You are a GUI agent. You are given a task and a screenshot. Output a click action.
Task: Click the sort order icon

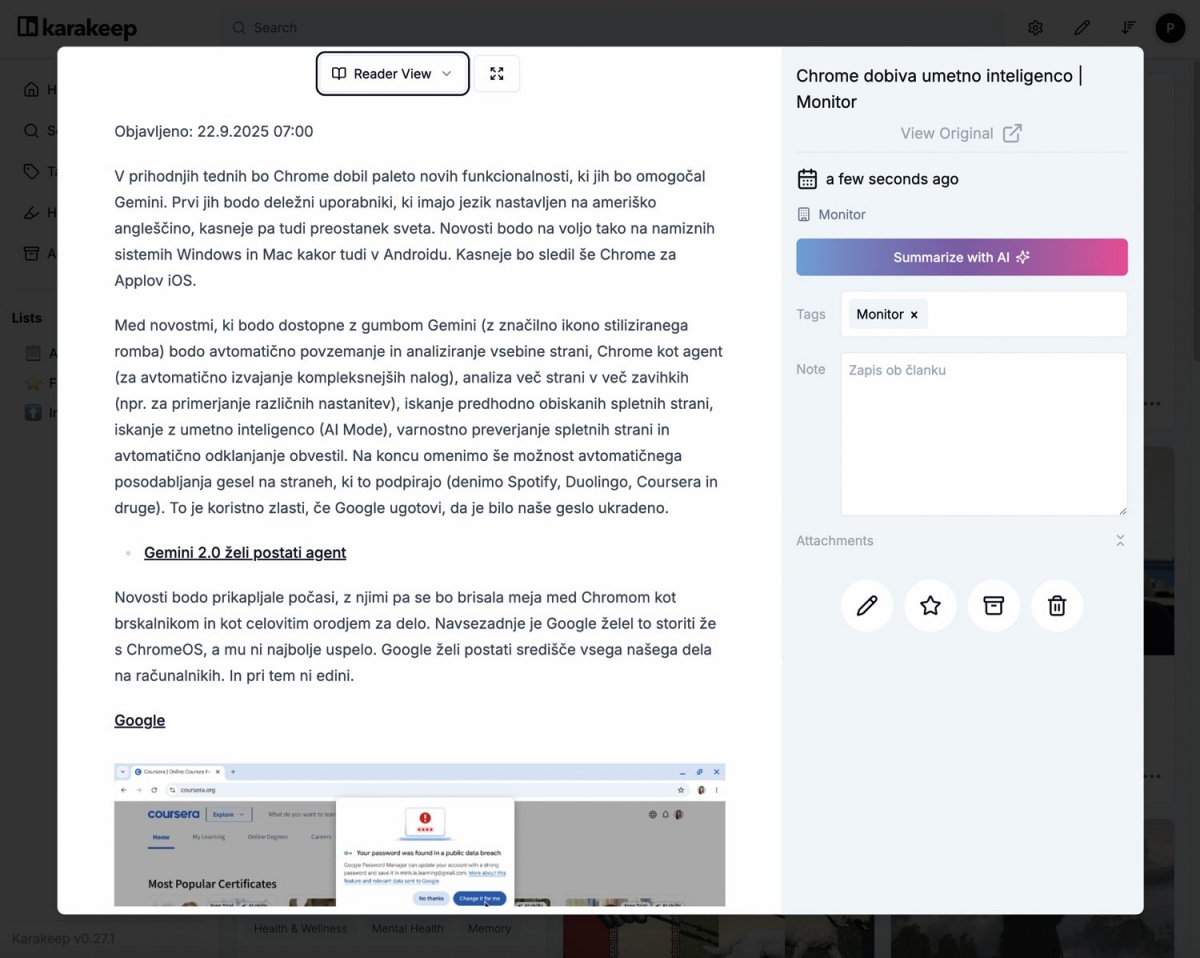click(1128, 28)
